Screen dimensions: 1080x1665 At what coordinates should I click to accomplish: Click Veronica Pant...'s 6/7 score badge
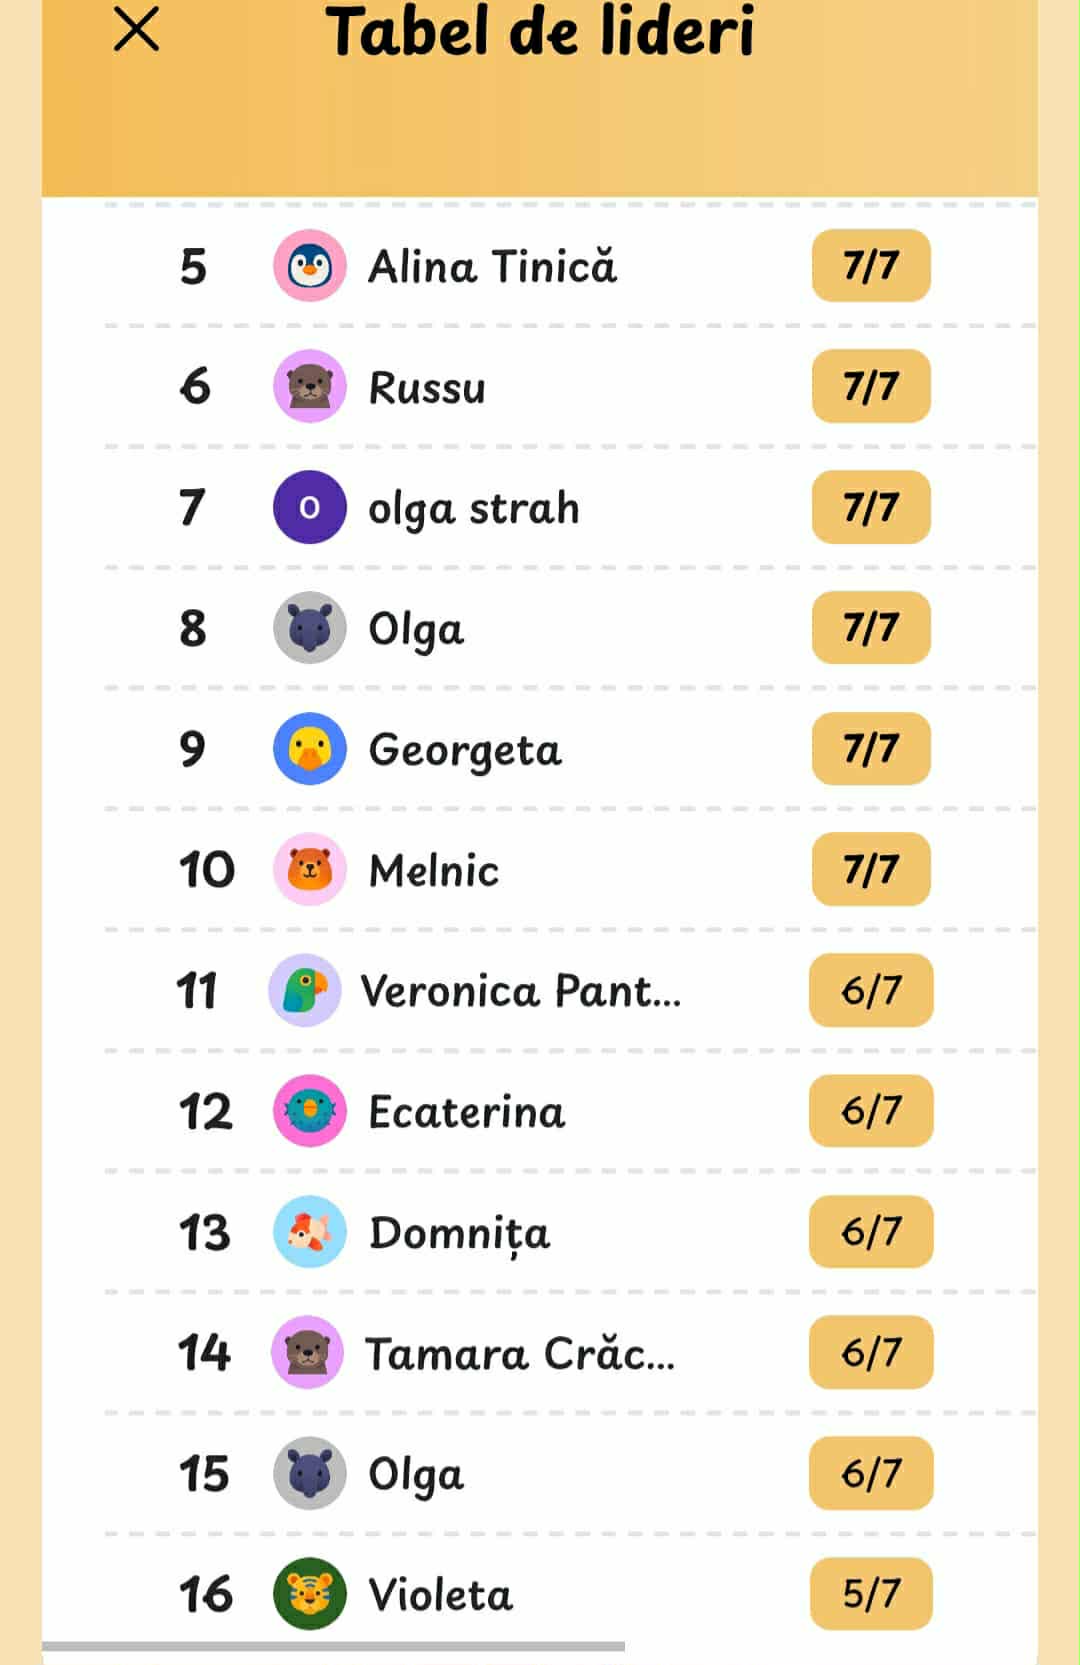pyautogui.click(x=871, y=991)
